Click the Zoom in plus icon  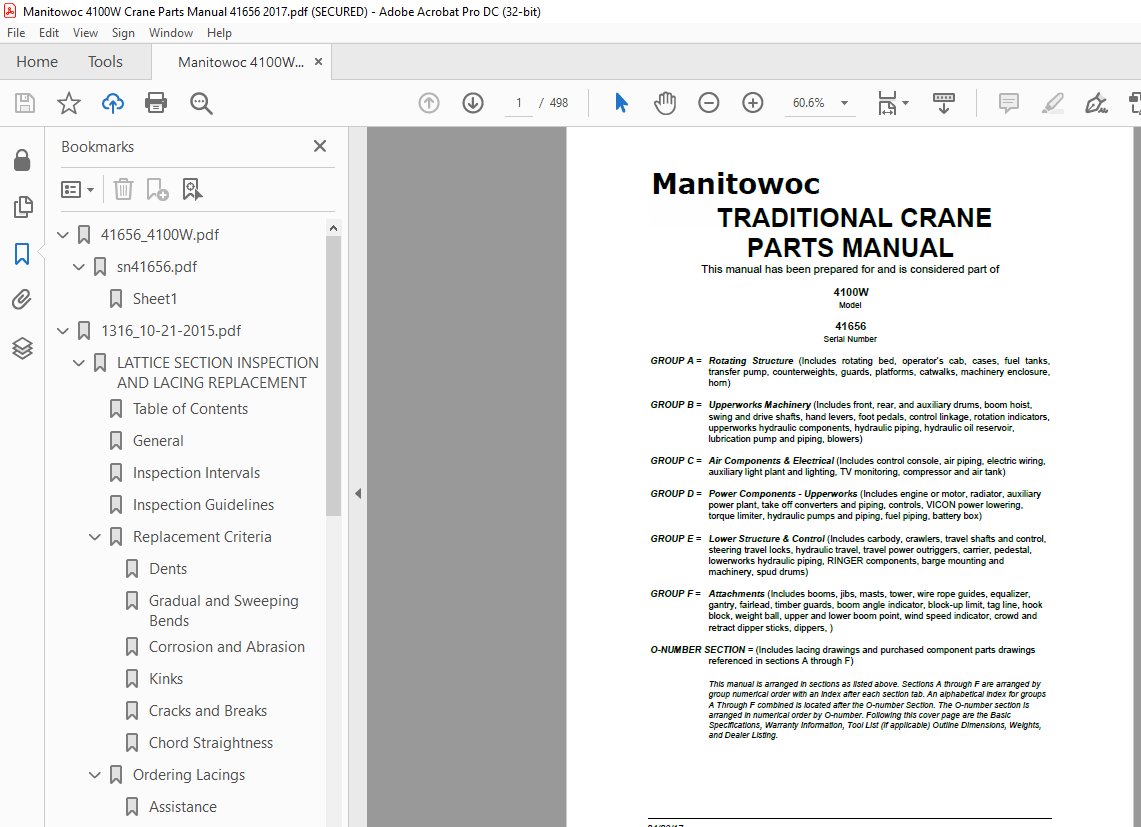point(752,103)
